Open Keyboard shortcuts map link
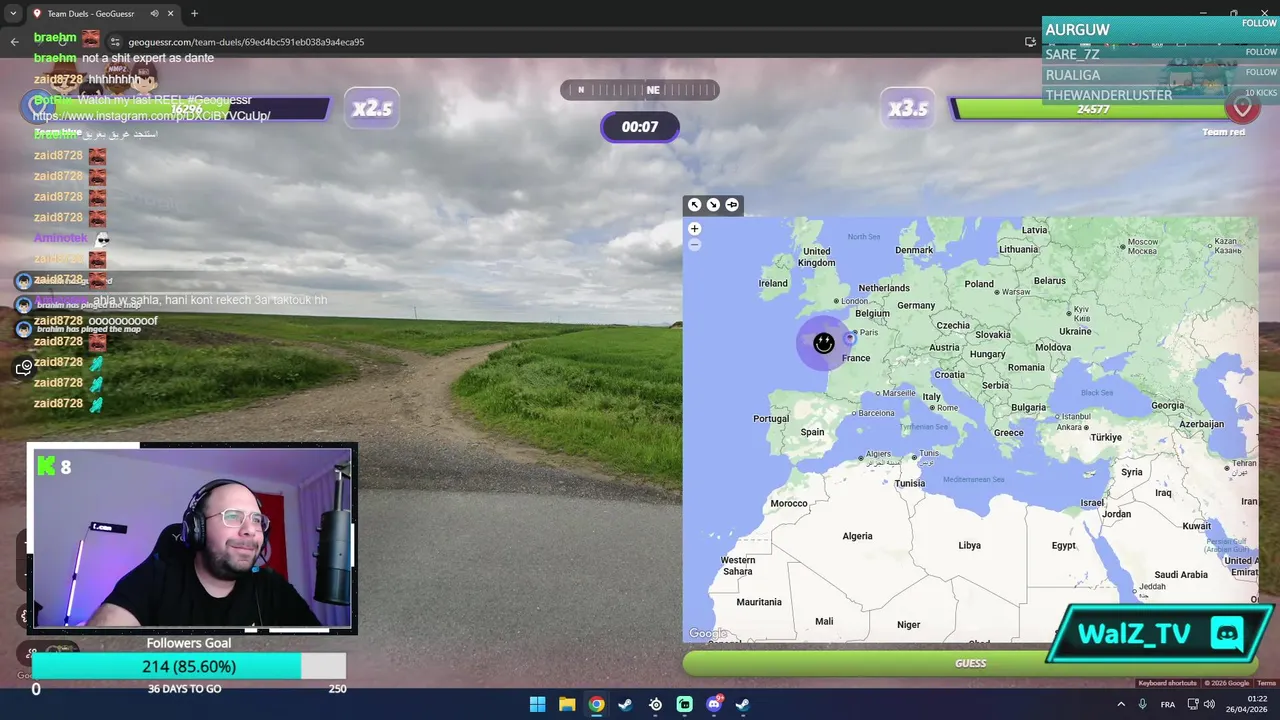 tap(1167, 683)
